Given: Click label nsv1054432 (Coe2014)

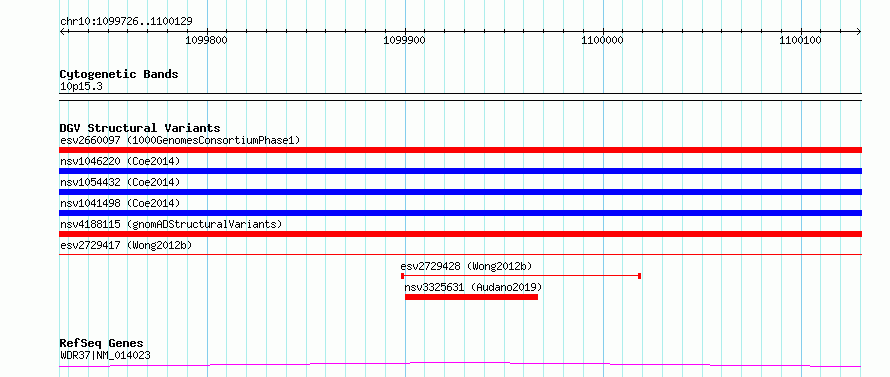Looking at the screenshot, I should (x=120, y=182).
